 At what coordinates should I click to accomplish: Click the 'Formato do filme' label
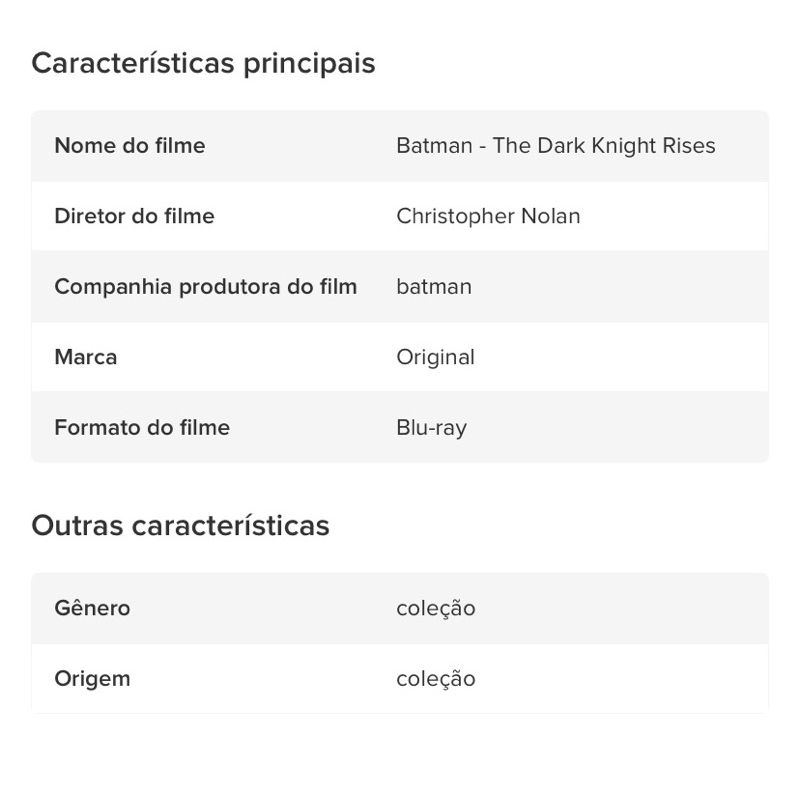tap(142, 428)
